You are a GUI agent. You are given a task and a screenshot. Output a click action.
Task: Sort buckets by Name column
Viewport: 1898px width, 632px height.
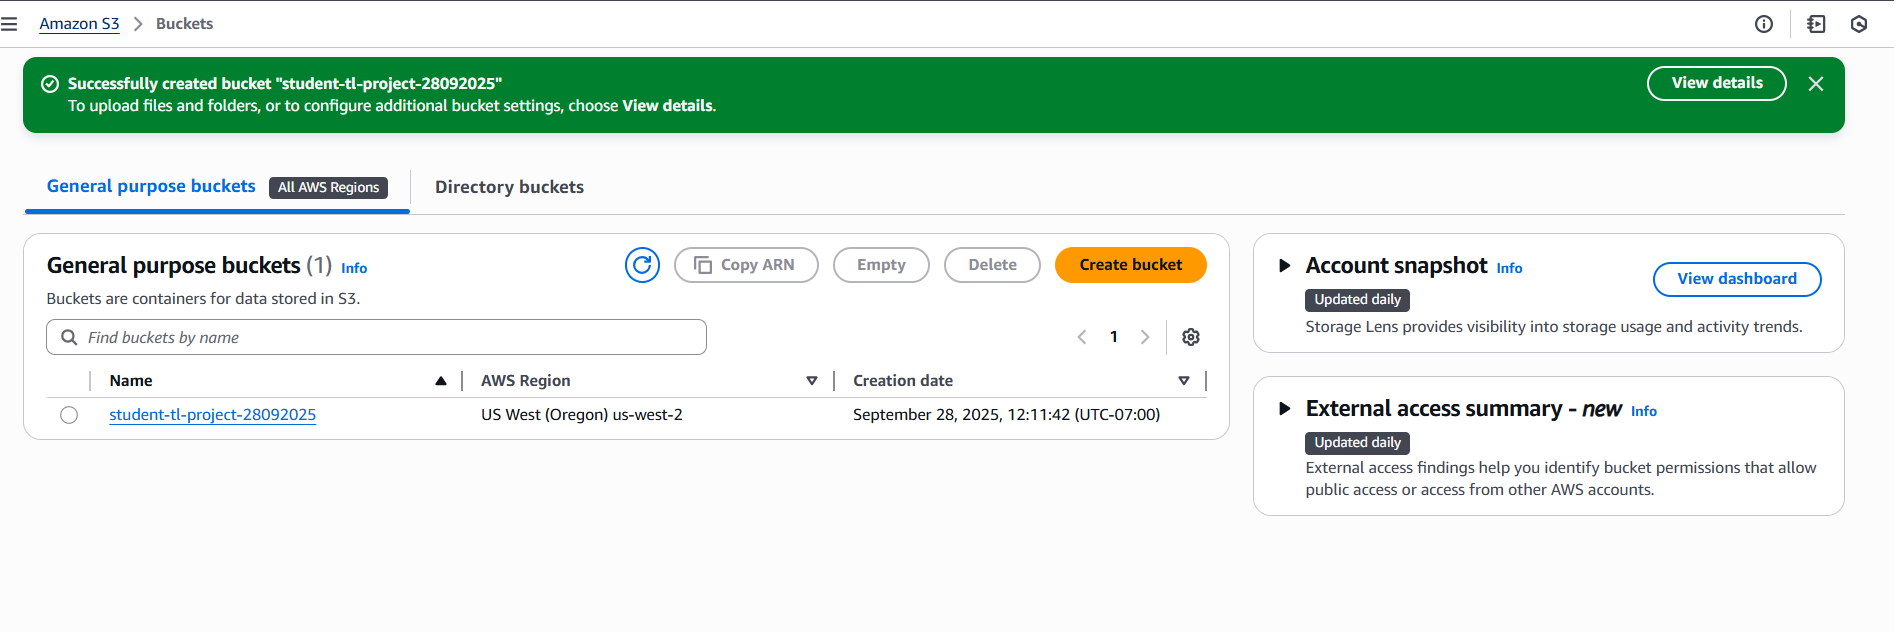440,381
